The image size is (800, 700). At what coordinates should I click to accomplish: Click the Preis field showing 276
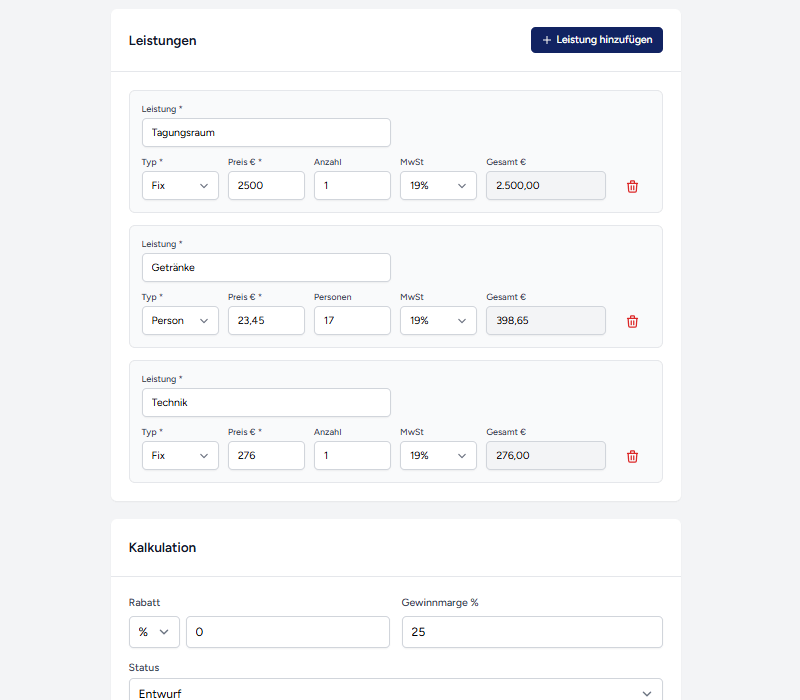(266, 455)
